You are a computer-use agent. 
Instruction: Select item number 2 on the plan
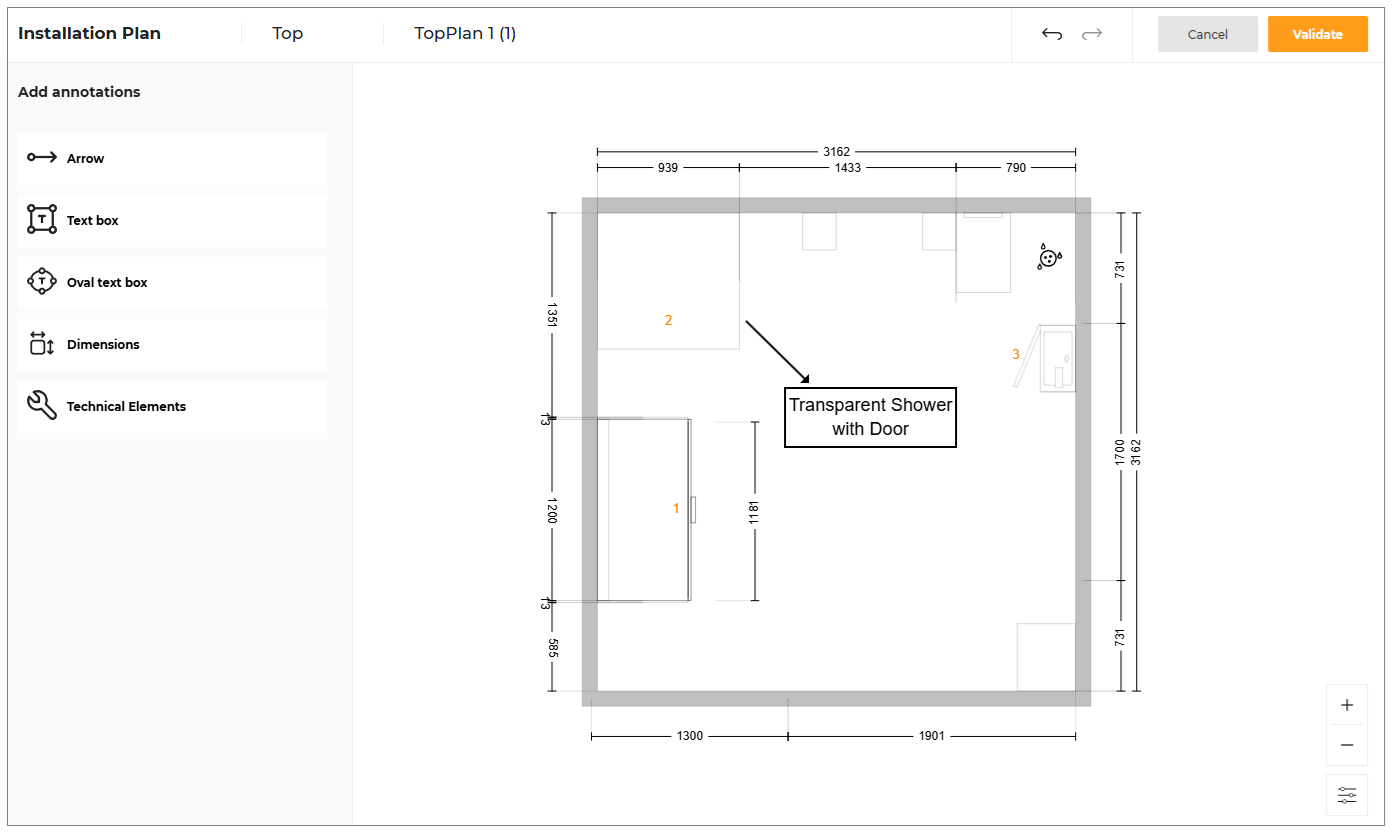[668, 321]
